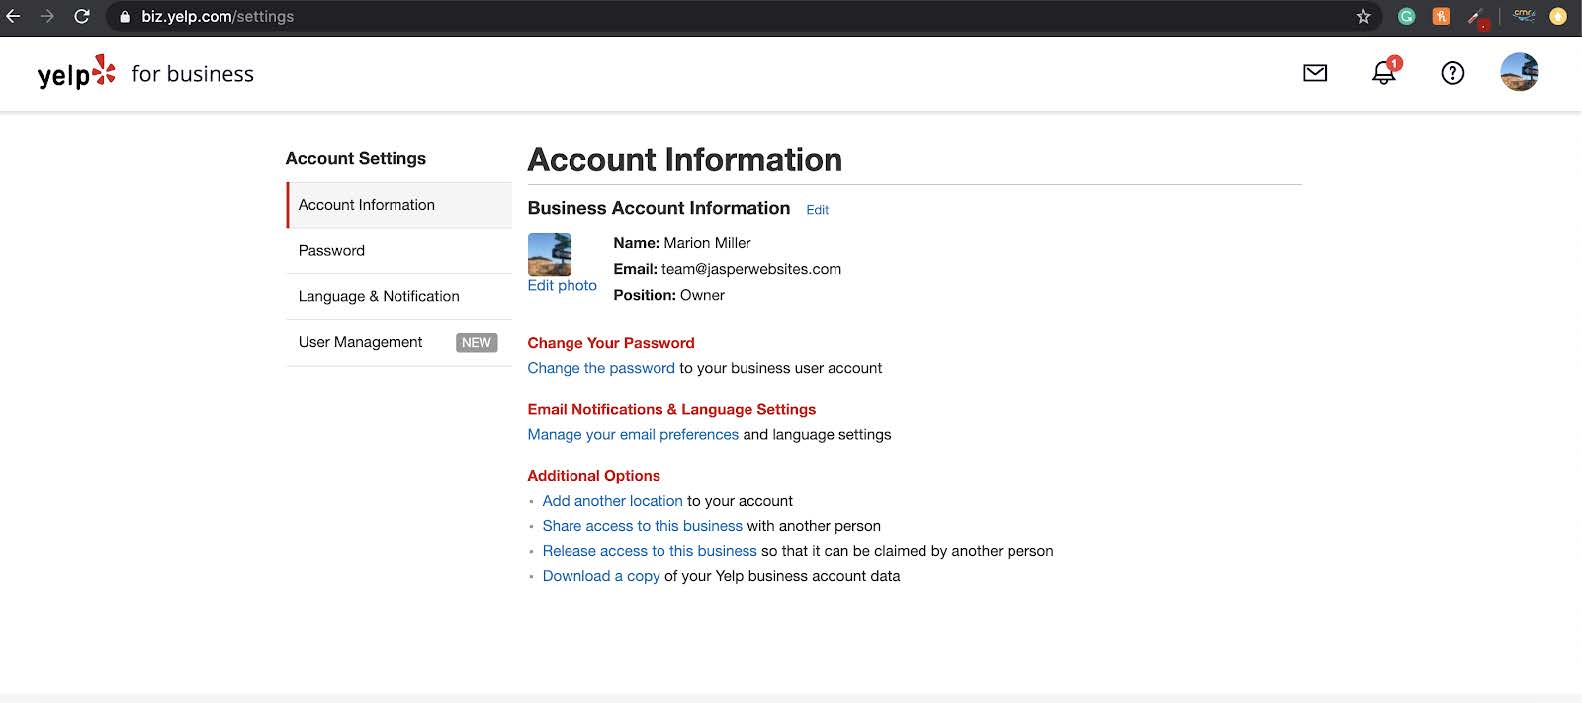Viewport: 1582px width, 703px height.
Task: Open the help question mark icon
Action: point(1452,73)
